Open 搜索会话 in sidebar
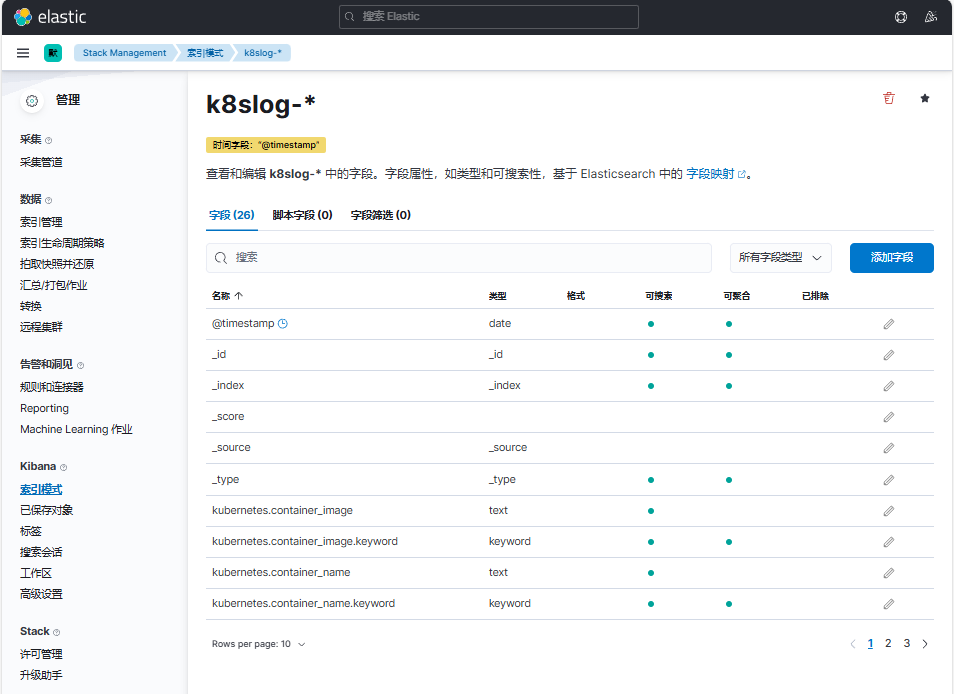The image size is (954, 694). pyautogui.click(x=41, y=552)
